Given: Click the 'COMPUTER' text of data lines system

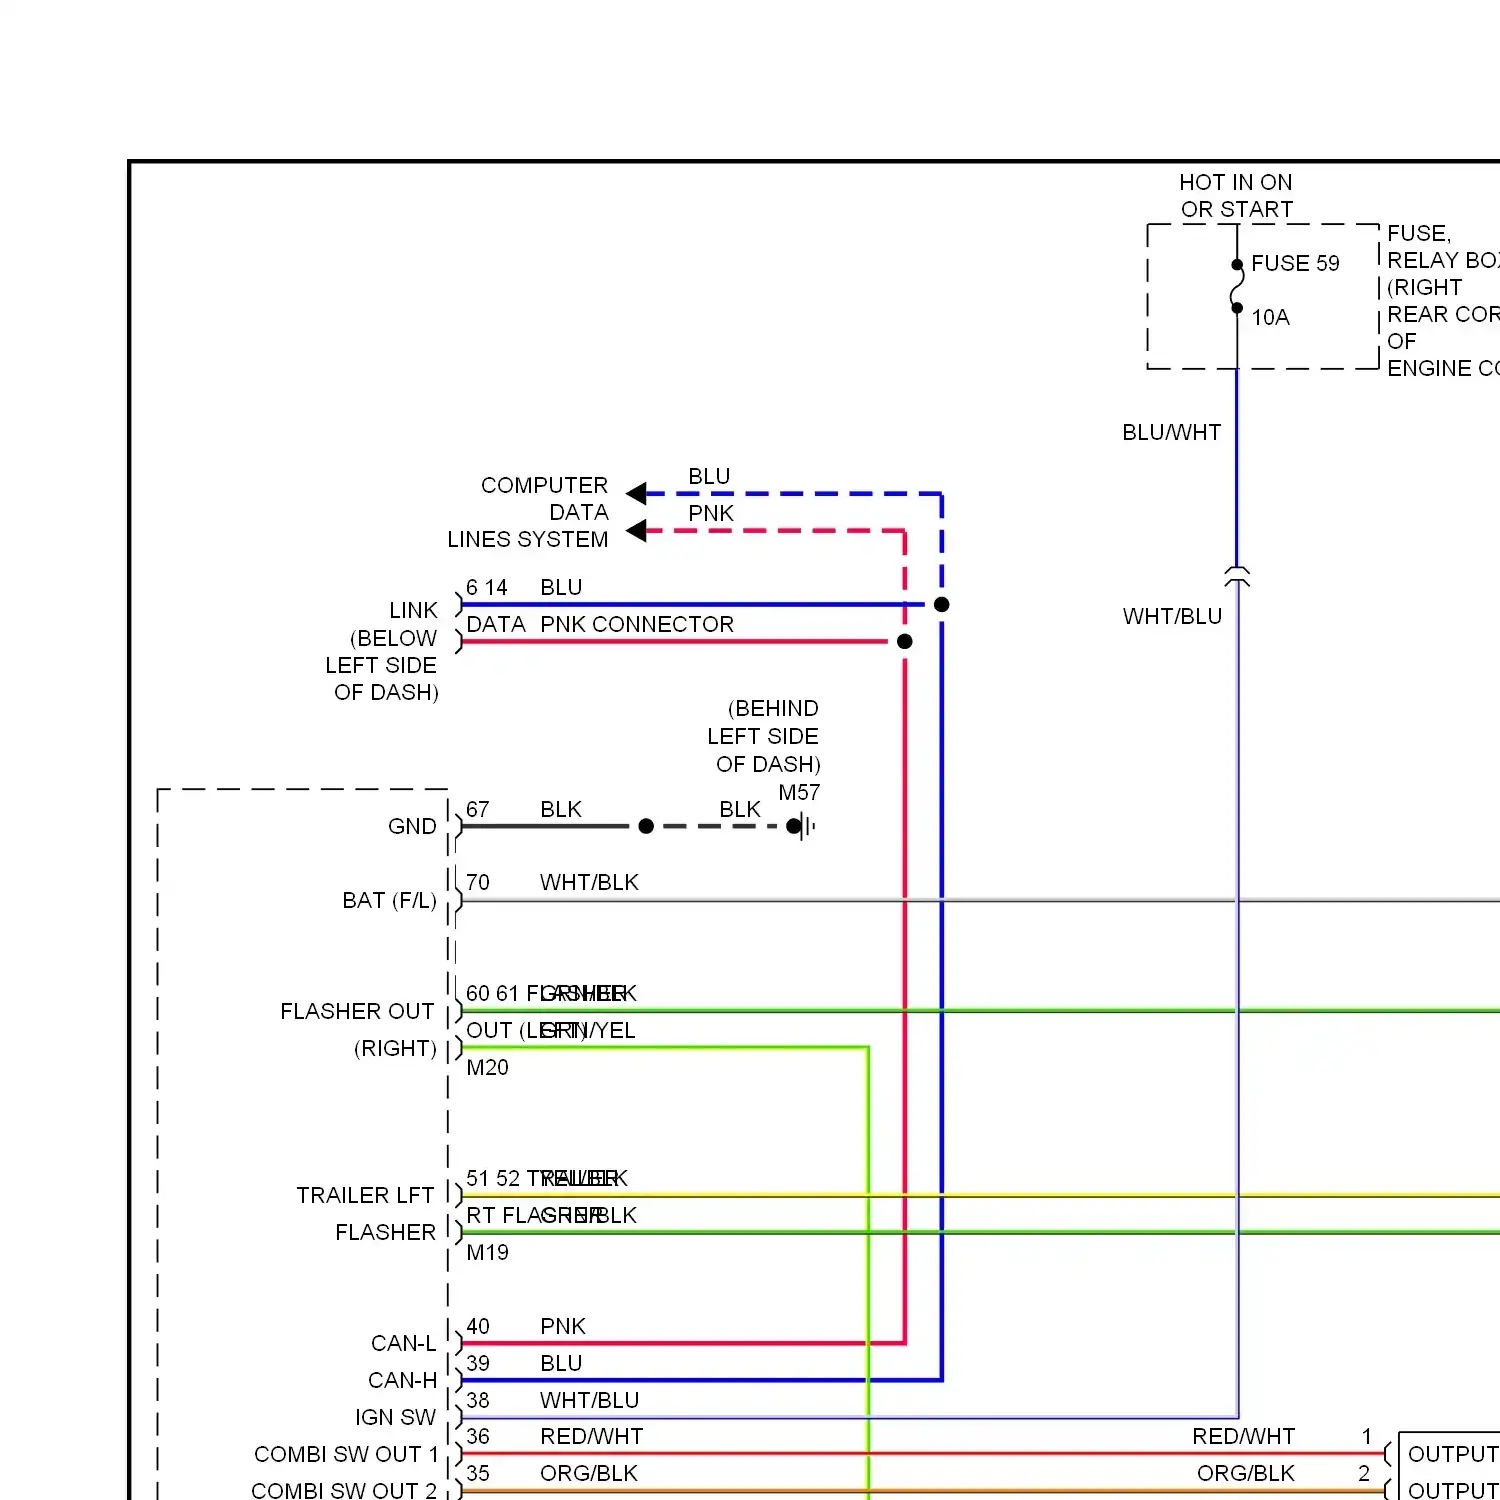Looking at the screenshot, I should coord(544,485).
